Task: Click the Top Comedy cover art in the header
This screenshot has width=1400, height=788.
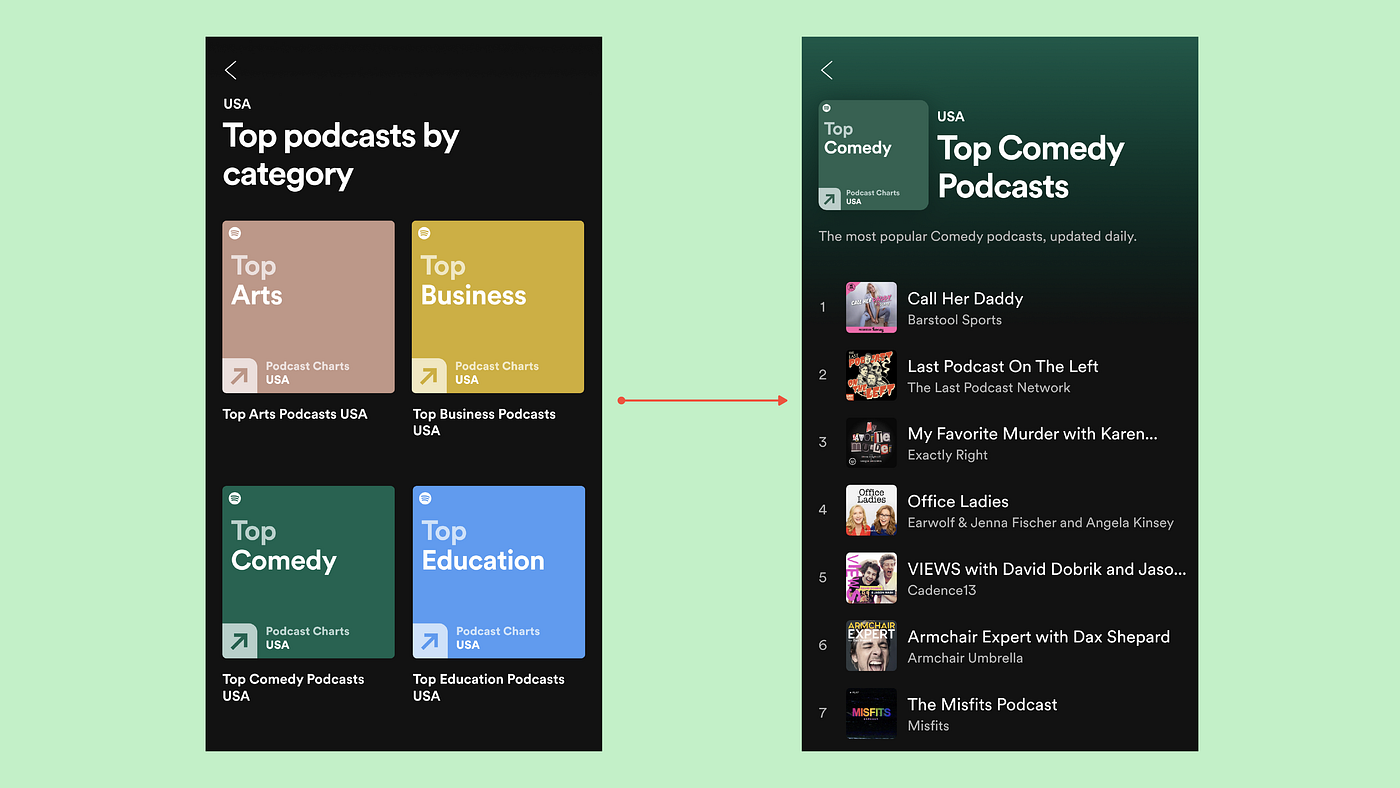Action: point(873,155)
